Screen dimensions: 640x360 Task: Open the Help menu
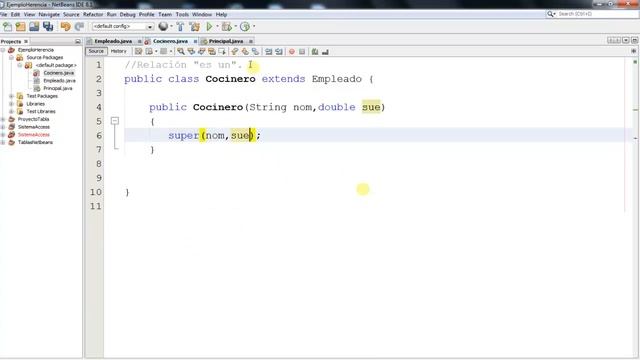[221, 14]
